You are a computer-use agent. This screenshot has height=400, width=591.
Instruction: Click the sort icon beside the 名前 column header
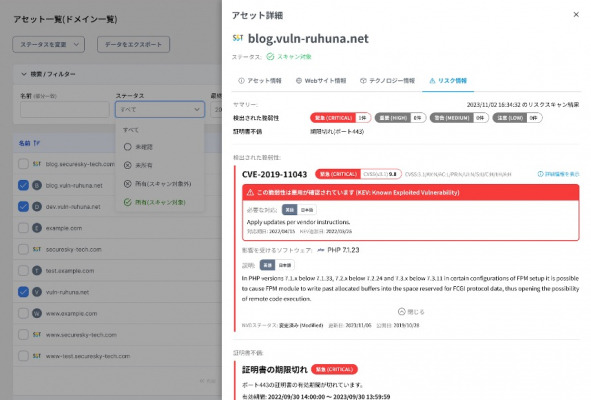[37, 143]
